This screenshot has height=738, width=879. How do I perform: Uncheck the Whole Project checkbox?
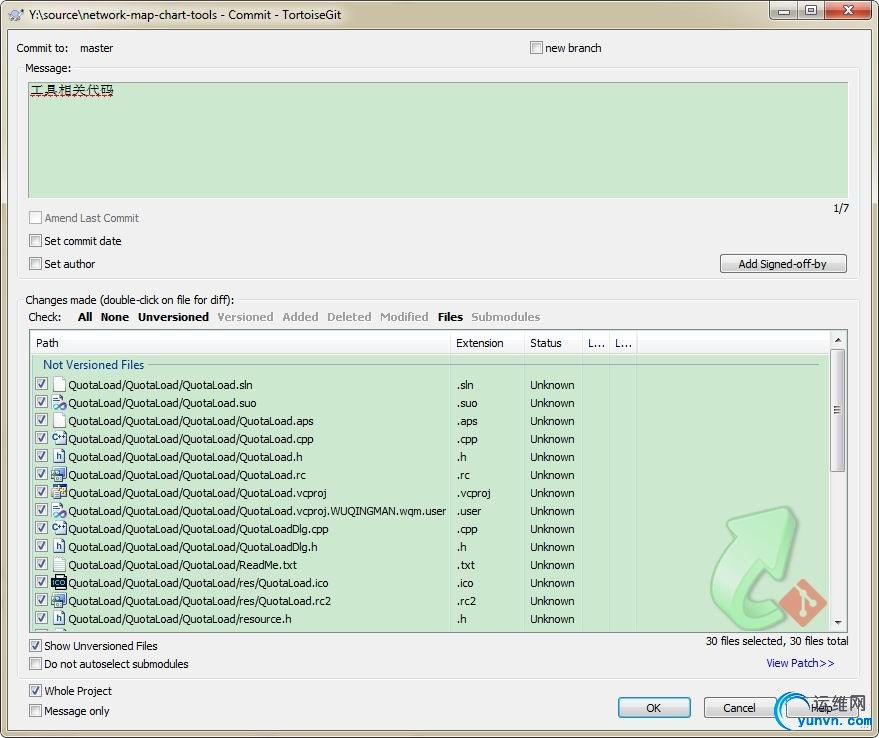pyautogui.click(x=35, y=690)
